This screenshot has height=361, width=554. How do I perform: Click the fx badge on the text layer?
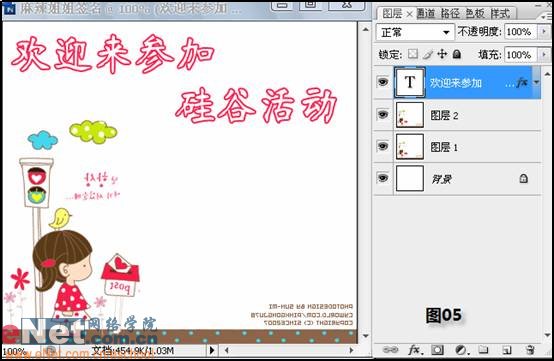point(522,83)
